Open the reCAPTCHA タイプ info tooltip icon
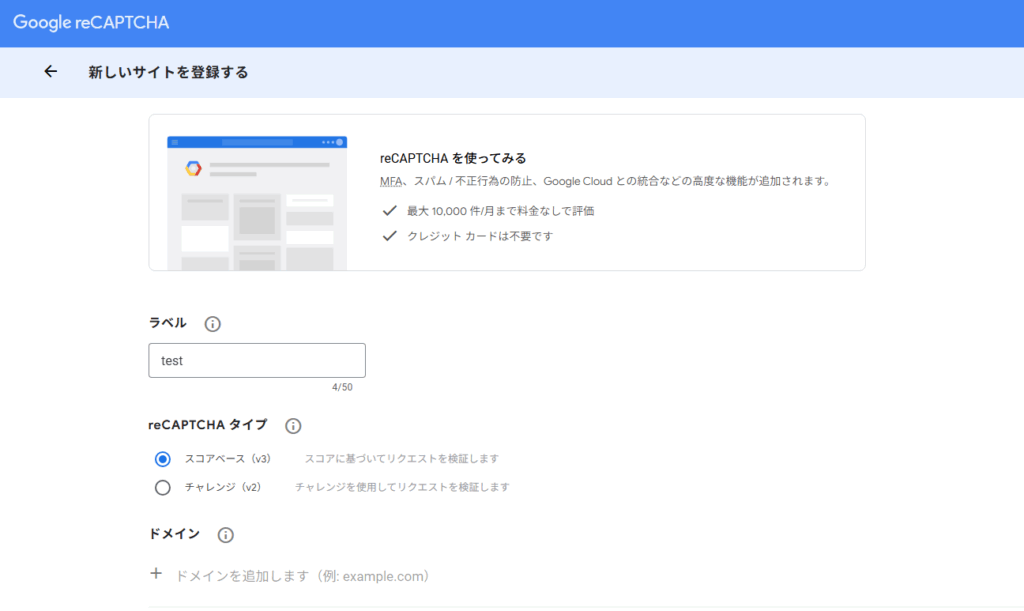Screen dimensions: 1024x611 [293, 426]
